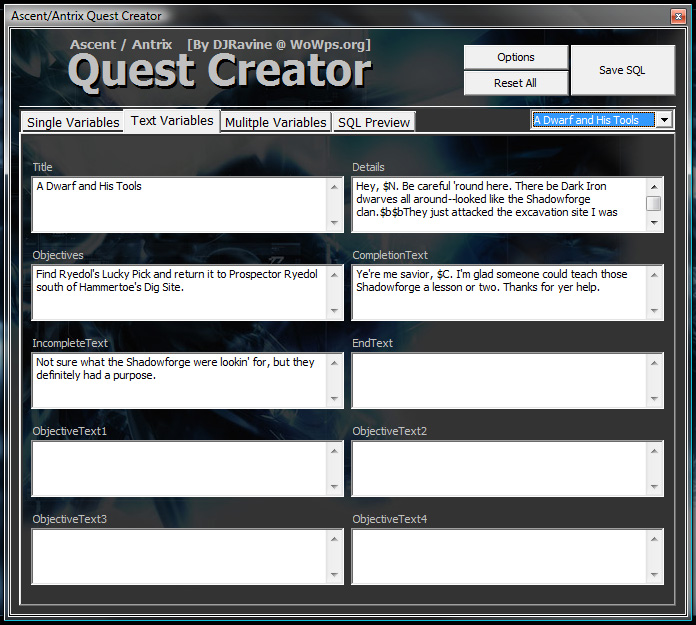Screen dimensions: 696x625
Task: Select the Text Variables tab
Action: click(x=172, y=121)
